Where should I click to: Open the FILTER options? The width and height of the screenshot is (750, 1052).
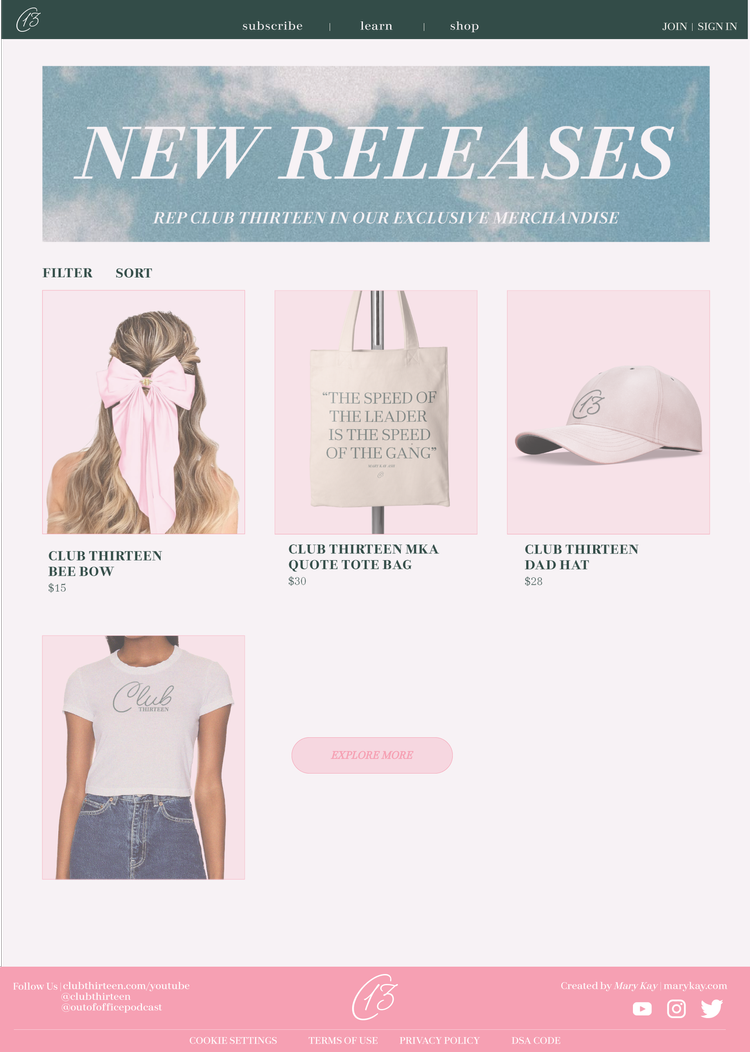point(68,273)
